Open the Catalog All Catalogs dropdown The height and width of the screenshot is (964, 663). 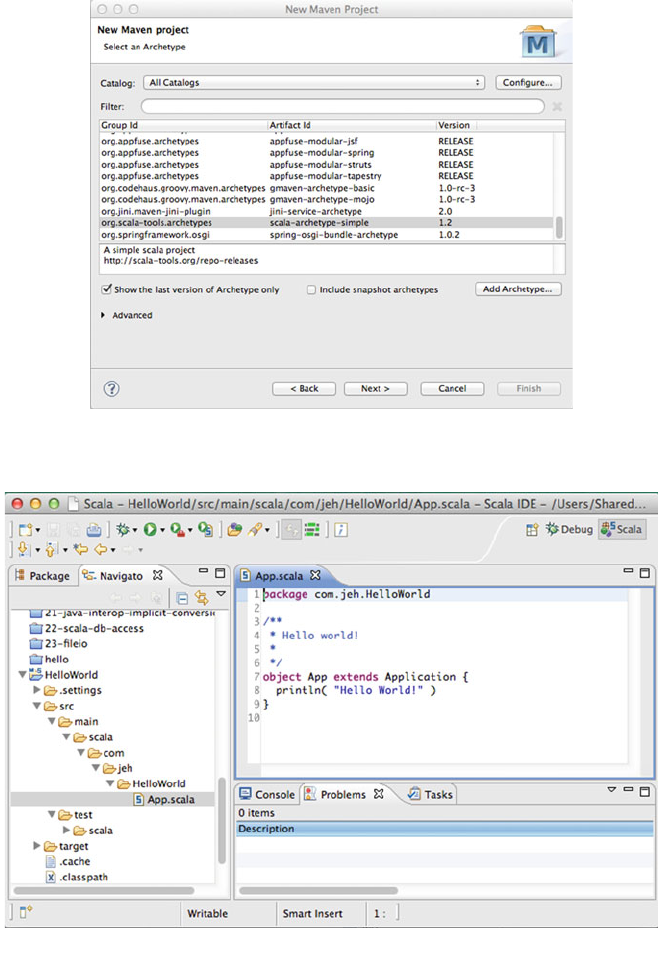(314, 82)
